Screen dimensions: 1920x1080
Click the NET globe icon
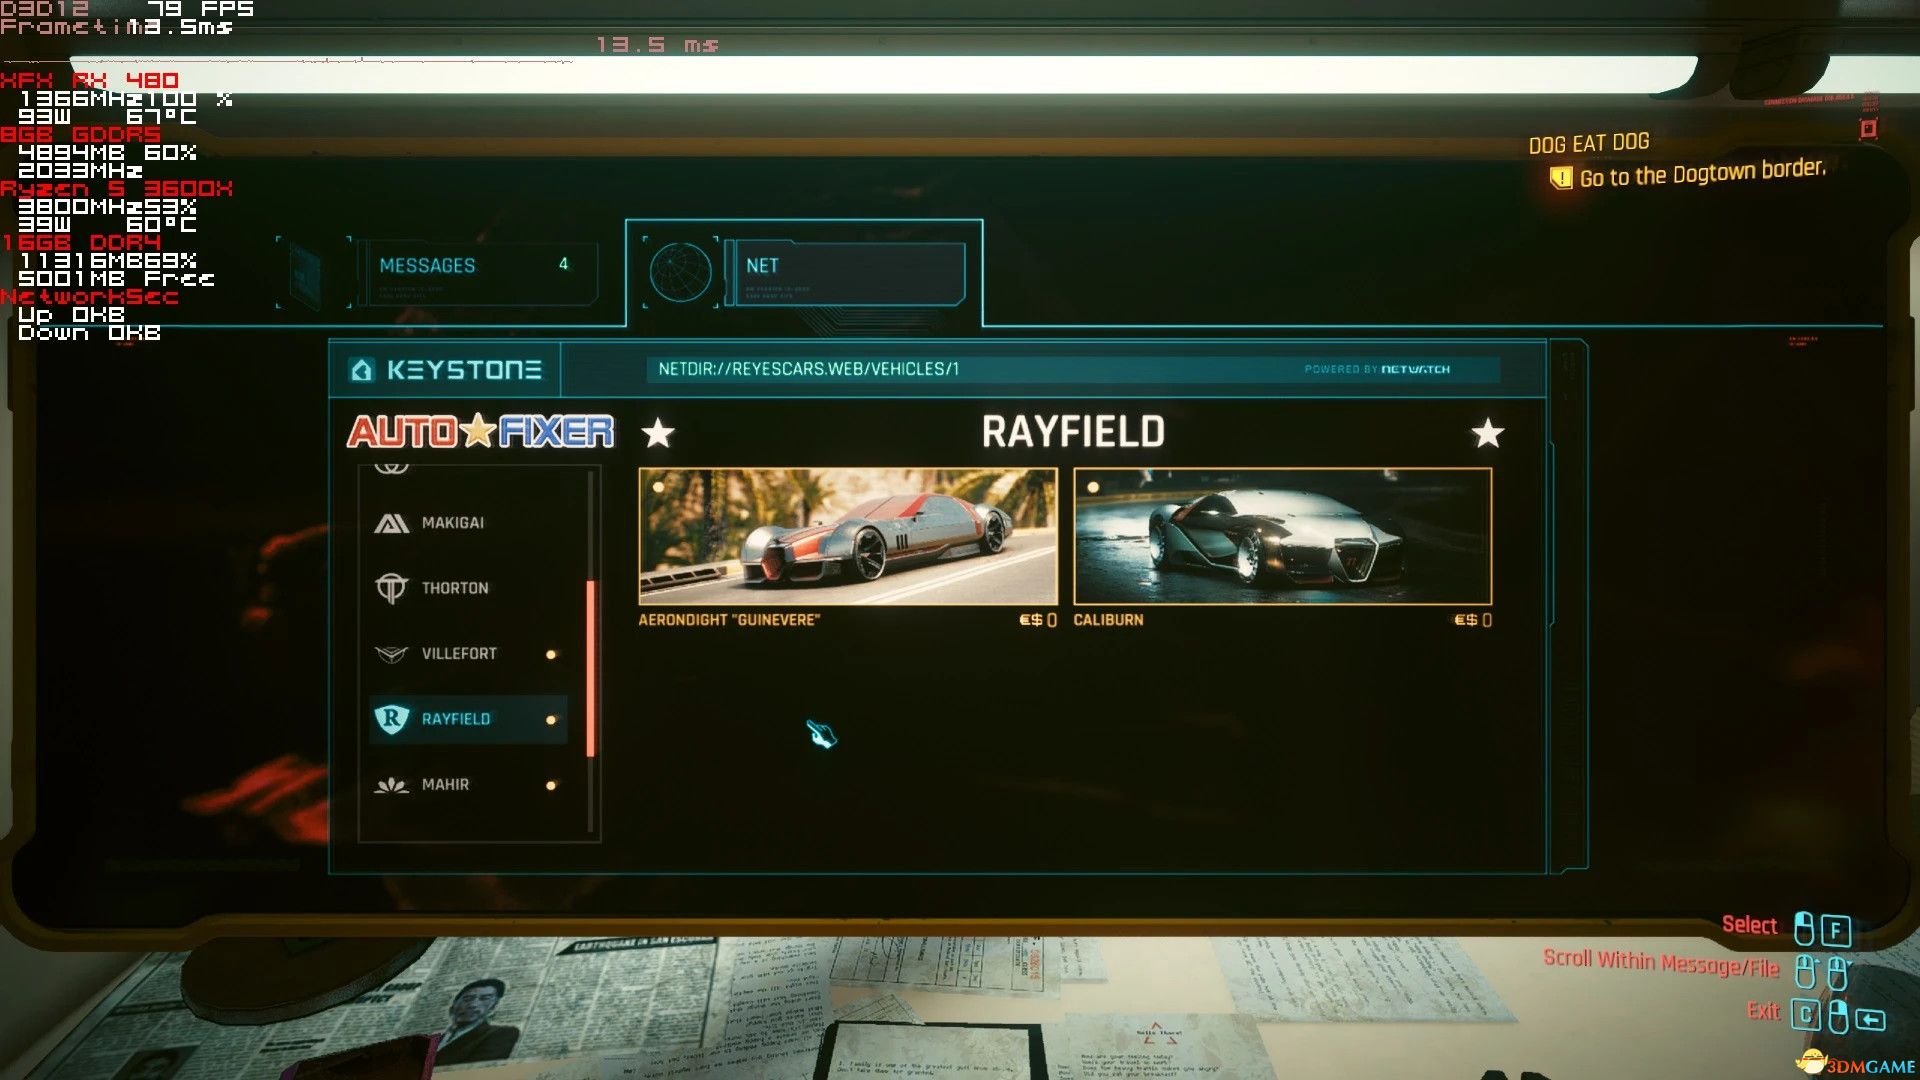pyautogui.click(x=680, y=271)
